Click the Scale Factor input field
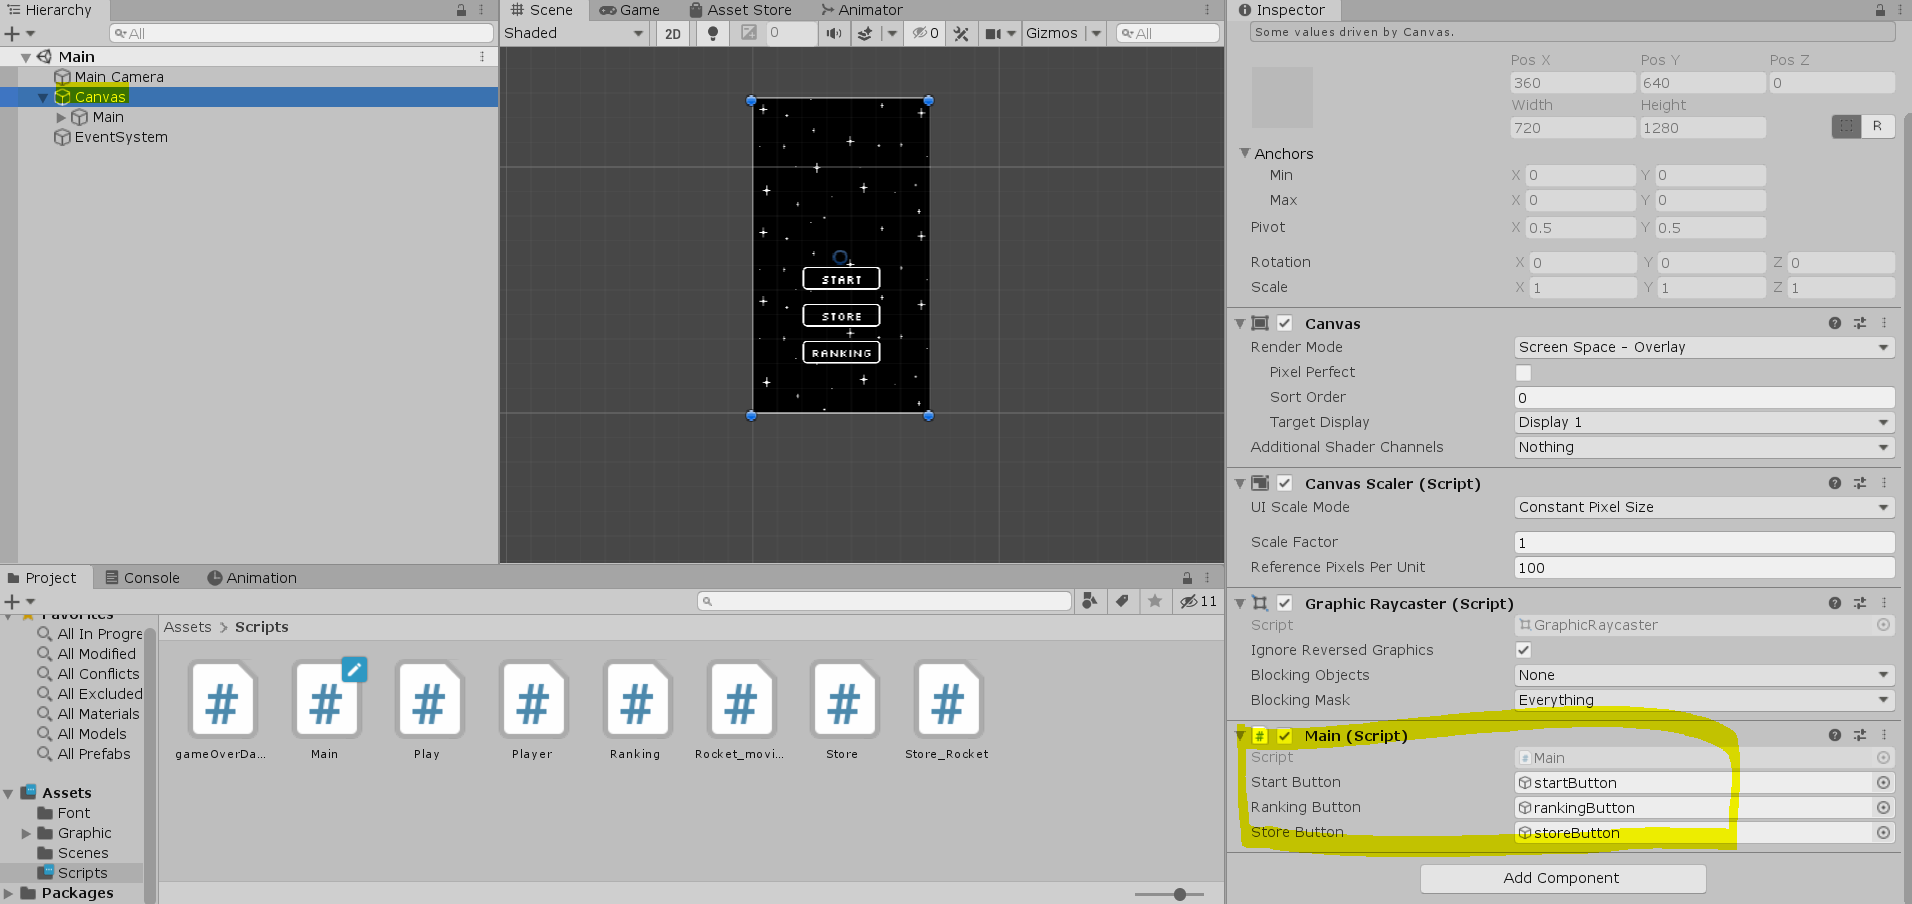 tap(1704, 542)
